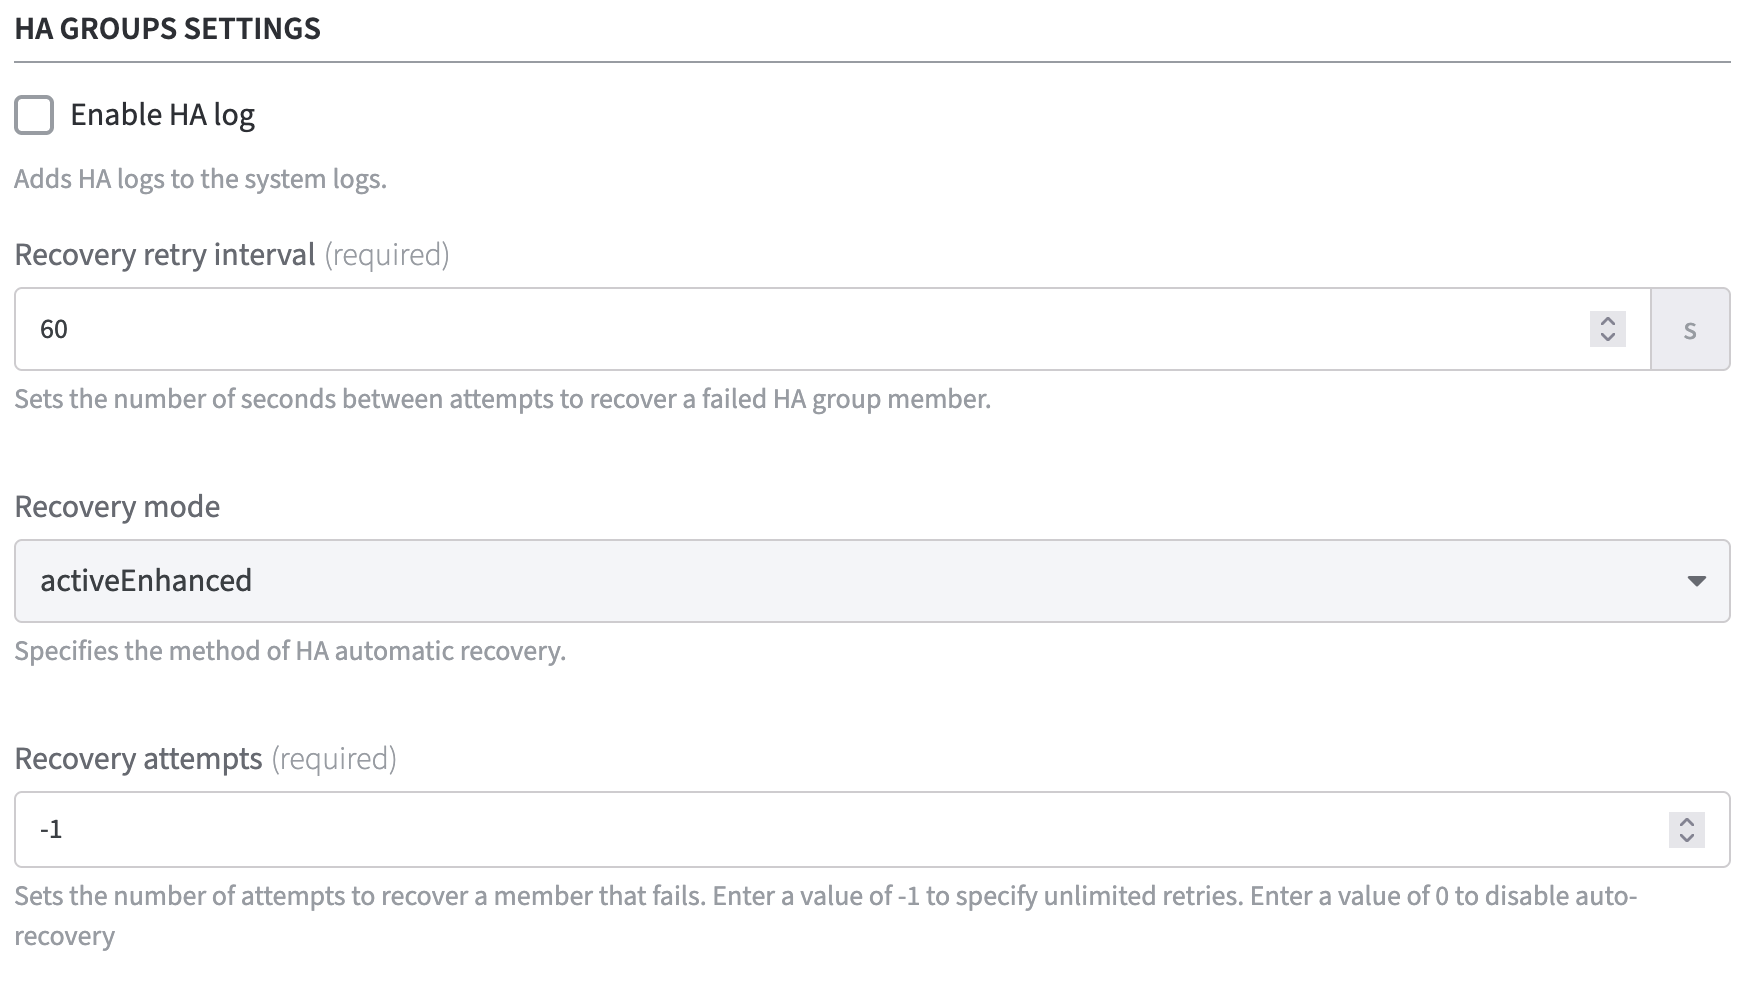Click the "Enable HA log" label text
This screenshot has height=982, width=1750.
[162, 115]
